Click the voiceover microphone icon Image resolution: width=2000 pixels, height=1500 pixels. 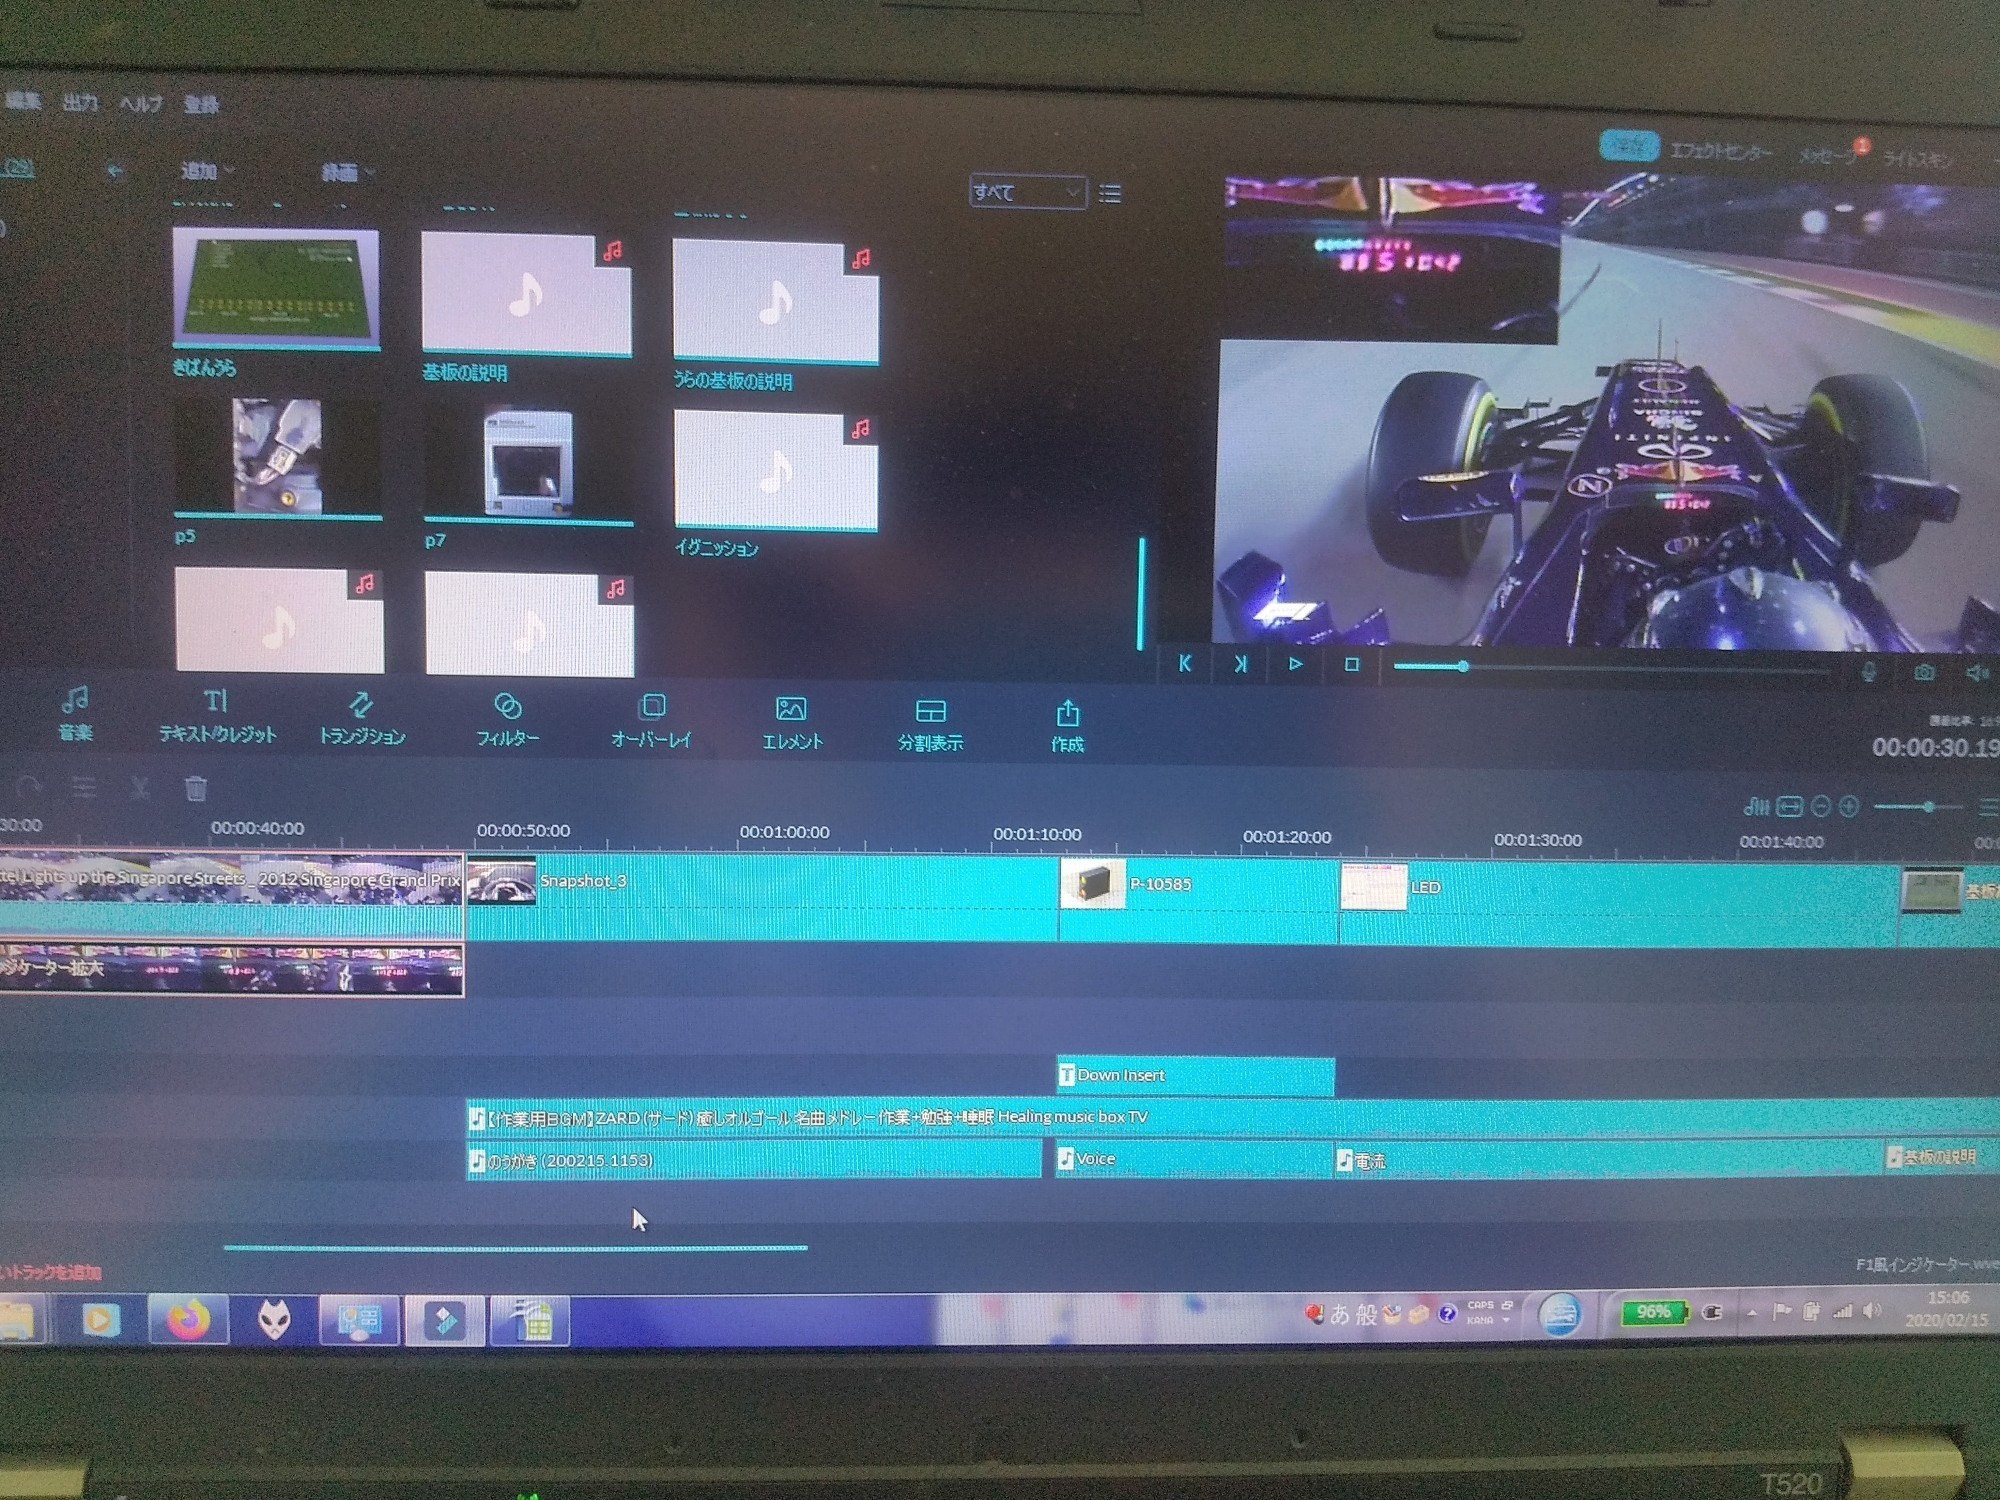pyautogui.click(x=1868, y=673)
